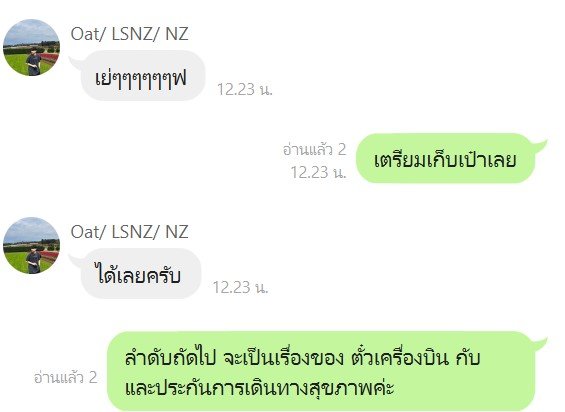The image size is (565, 412).
Task: Select sender name above ได้เลยครับ message
Action: click(x=129, y=232)
